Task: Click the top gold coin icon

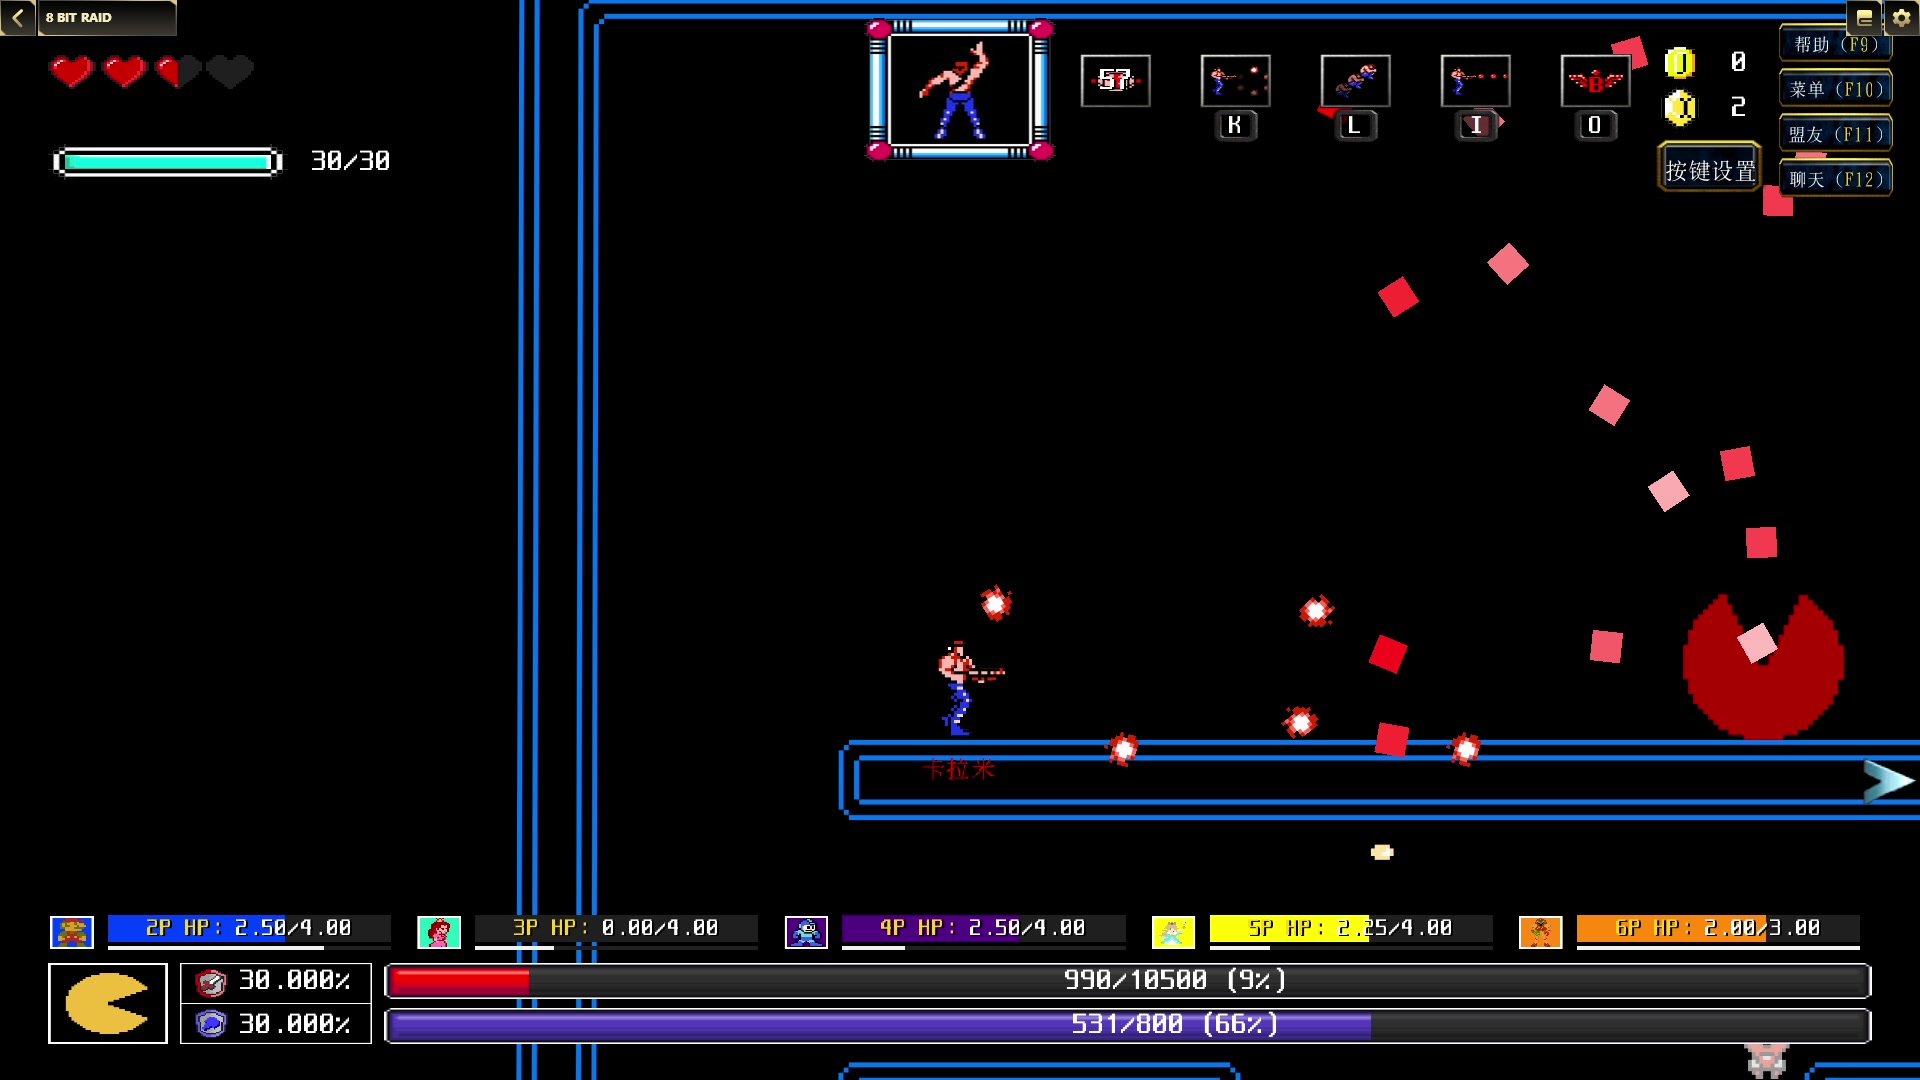Action: tap(1680, 63)
